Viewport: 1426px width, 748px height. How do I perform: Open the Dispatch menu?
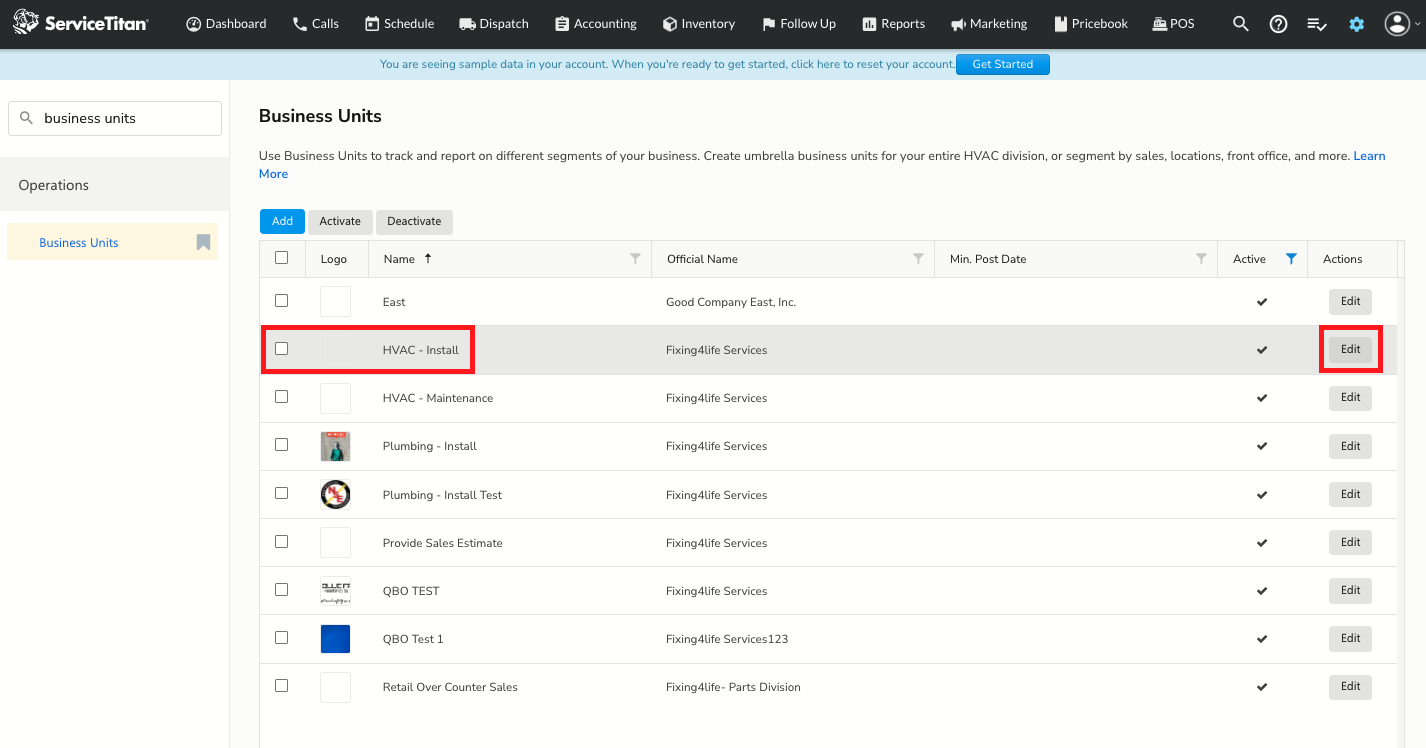point(494,24)
